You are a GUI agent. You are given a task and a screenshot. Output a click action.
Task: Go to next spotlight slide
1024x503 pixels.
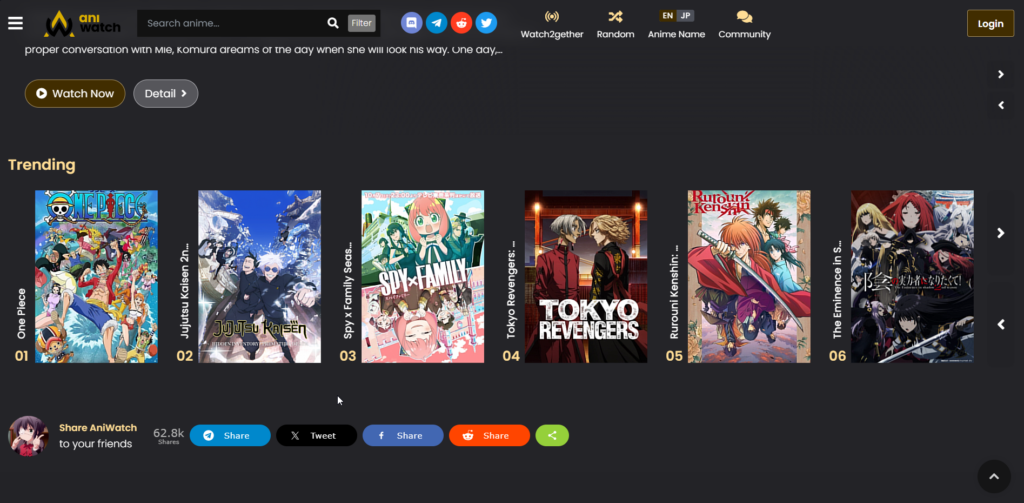tap(1000, 74)
